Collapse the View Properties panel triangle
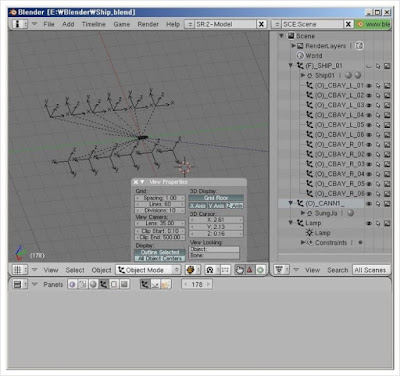The image size is (400, 376). click(x=142, y=182)
